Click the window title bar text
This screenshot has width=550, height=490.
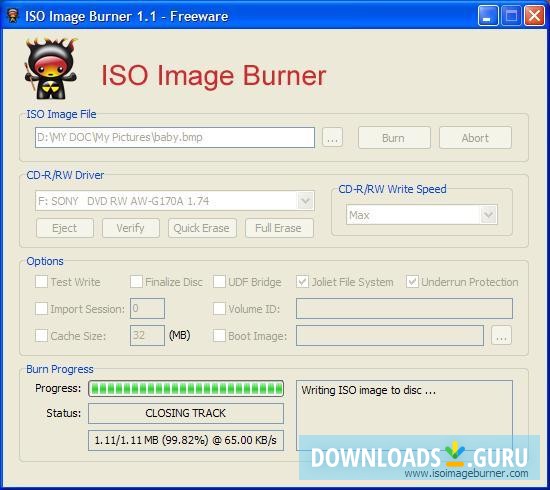(x=127, y=16)
